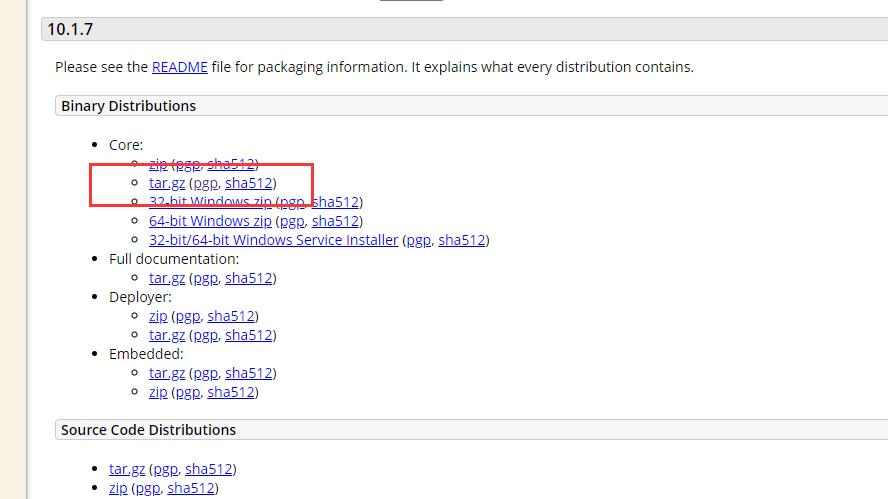Download the Deployer zip file
The height and width of the screenshot is (499, 888).
158,316
